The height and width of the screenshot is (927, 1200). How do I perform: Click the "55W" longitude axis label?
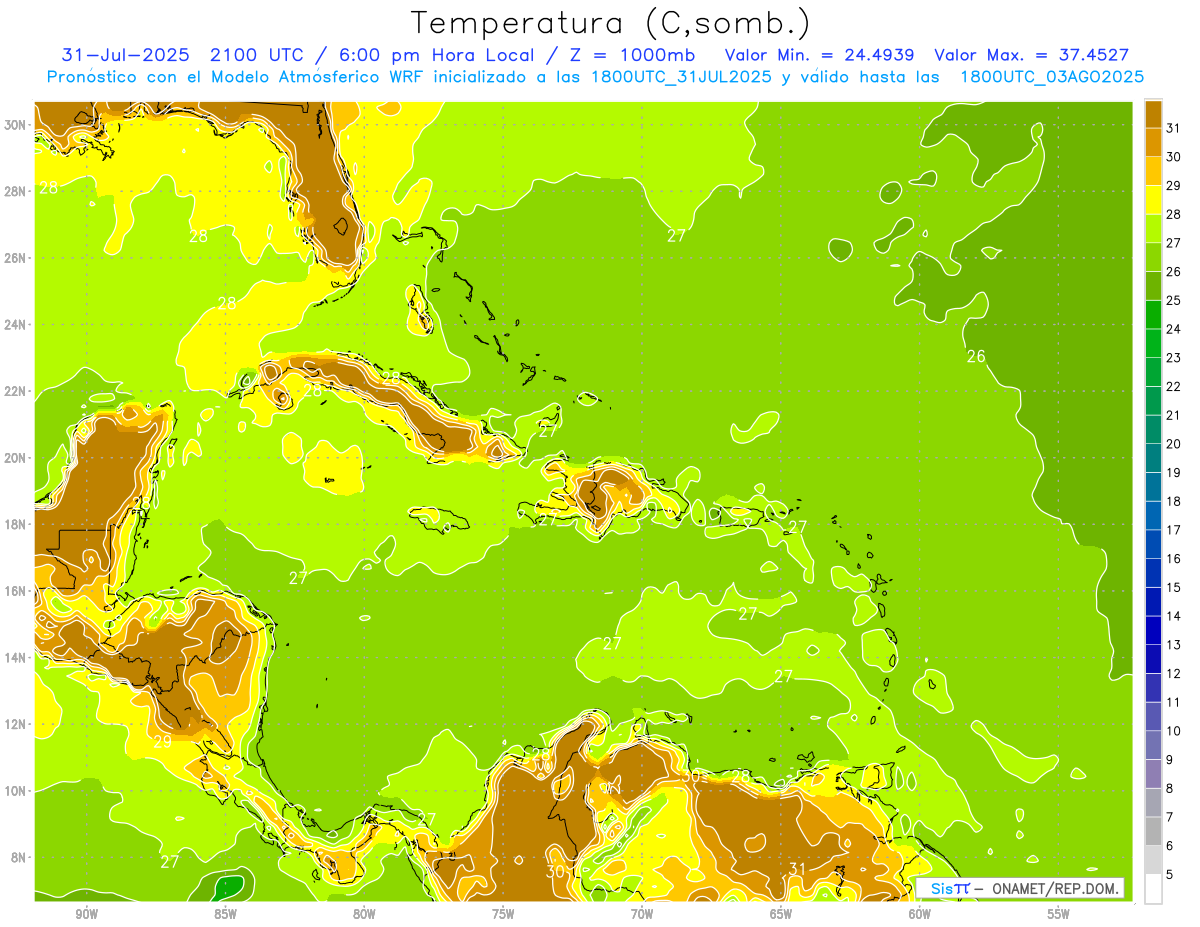tap(1059, 914)
